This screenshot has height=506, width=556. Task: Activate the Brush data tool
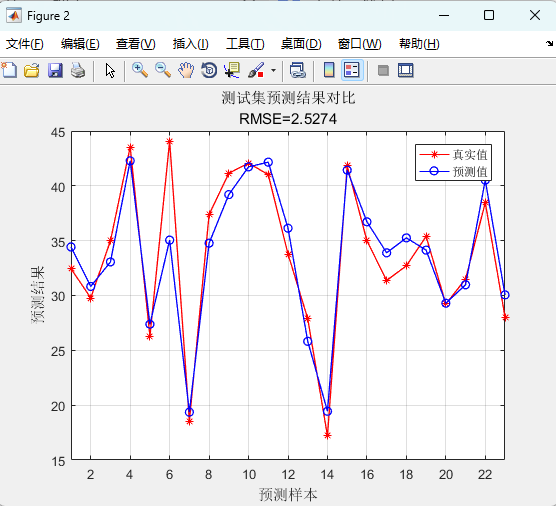click(x=256, y=70)
